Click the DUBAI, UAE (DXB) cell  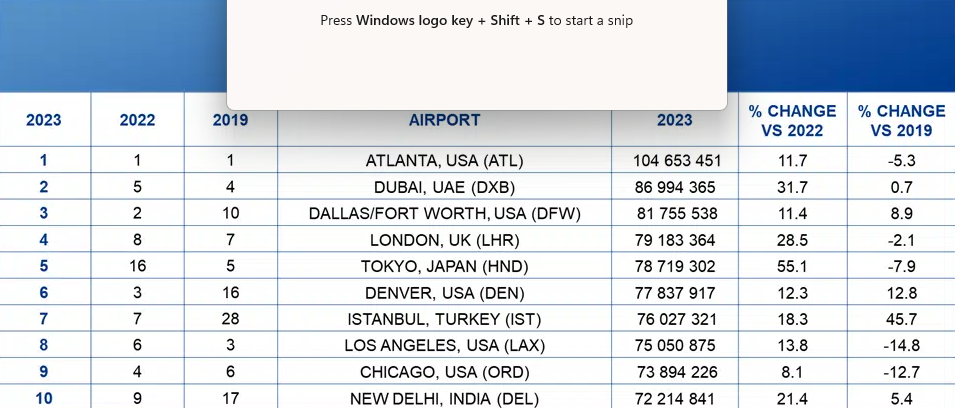point(444,187)
